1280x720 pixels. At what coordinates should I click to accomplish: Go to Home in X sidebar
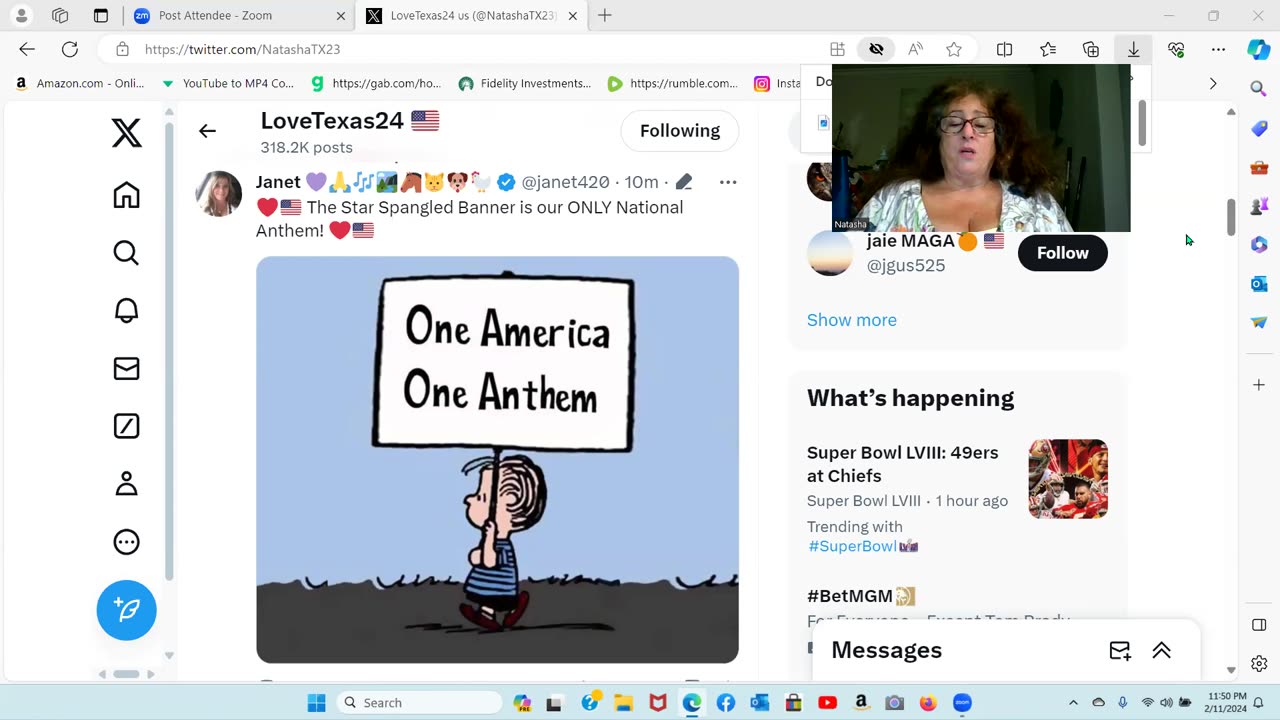coord(126,195)
